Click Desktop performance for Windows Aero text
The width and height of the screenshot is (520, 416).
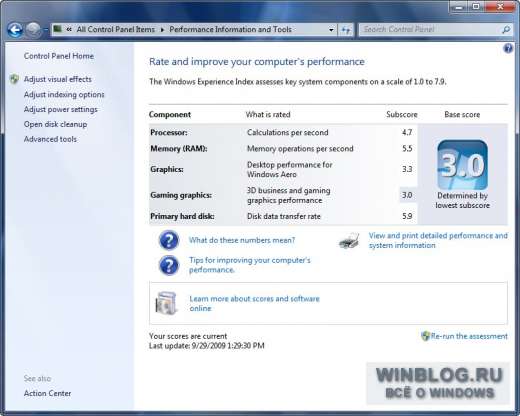coord(290,169)
